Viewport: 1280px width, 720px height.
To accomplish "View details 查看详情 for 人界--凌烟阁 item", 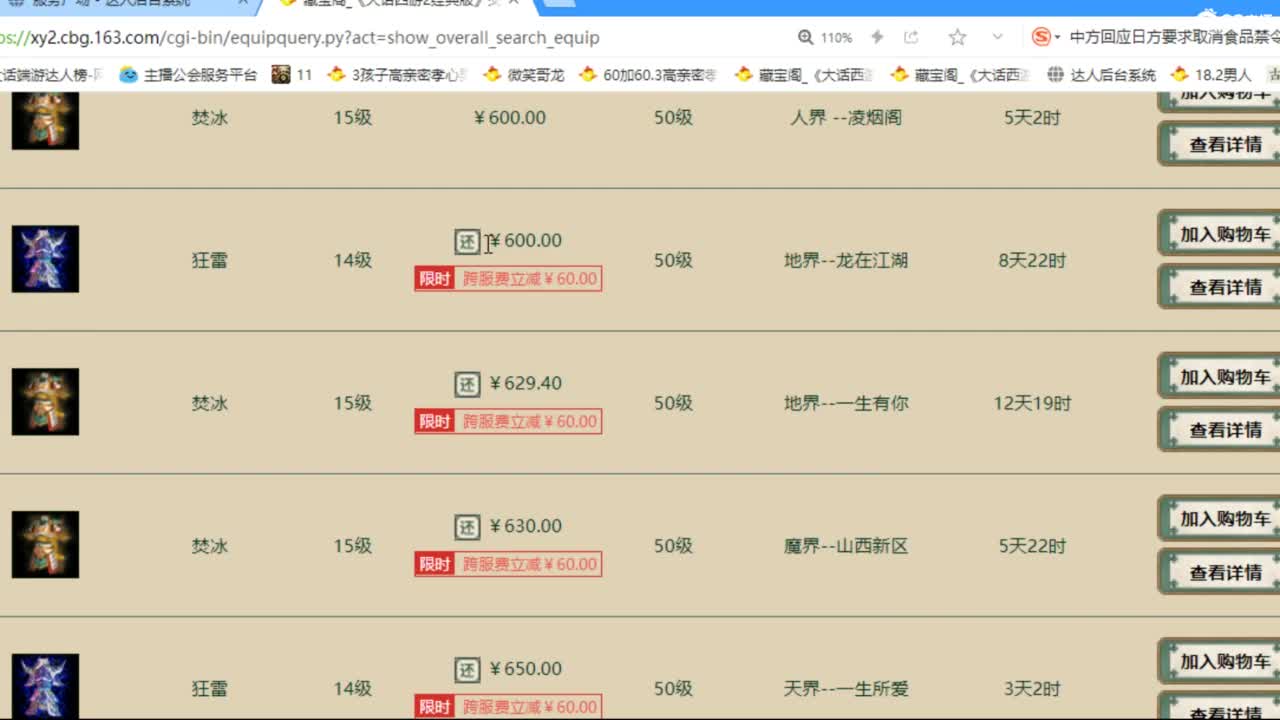I will 1220,145.
